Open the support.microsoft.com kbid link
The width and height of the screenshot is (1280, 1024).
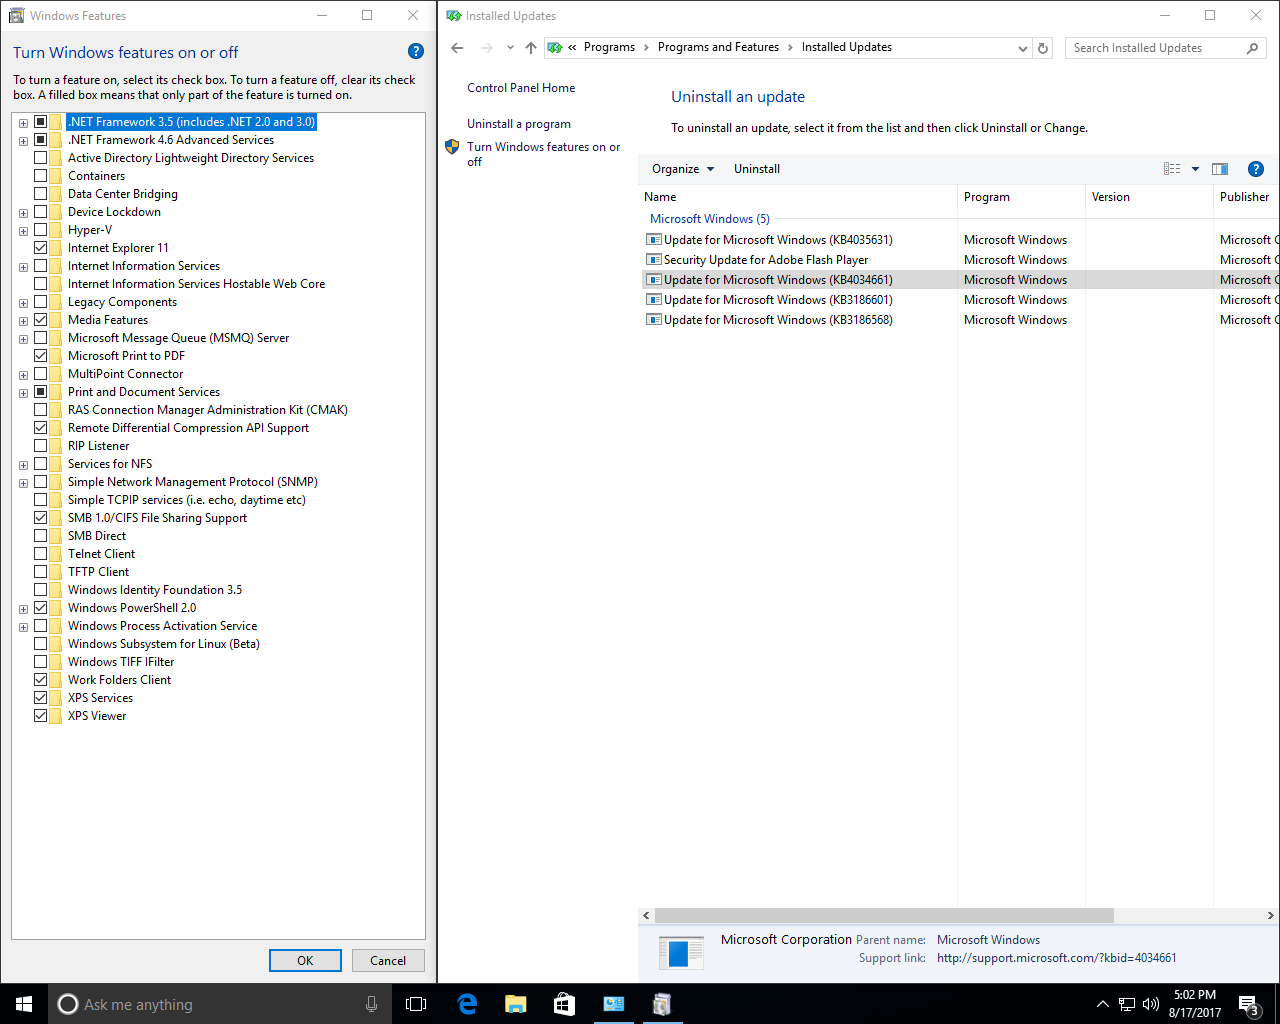1056,958
